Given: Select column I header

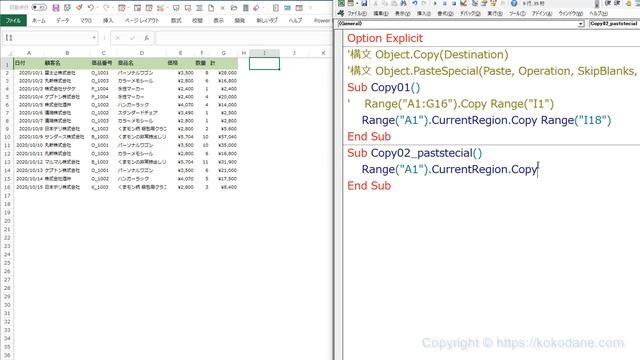Looking at the screenshot, I should pos(264,53).
